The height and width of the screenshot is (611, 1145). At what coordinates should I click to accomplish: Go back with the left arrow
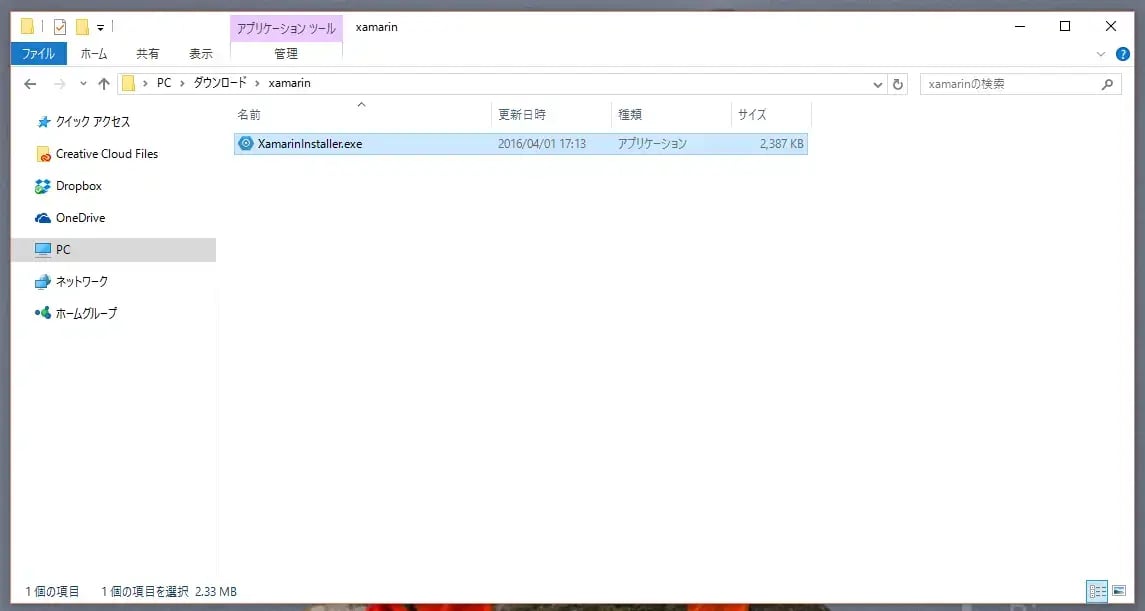pos(30,84)
